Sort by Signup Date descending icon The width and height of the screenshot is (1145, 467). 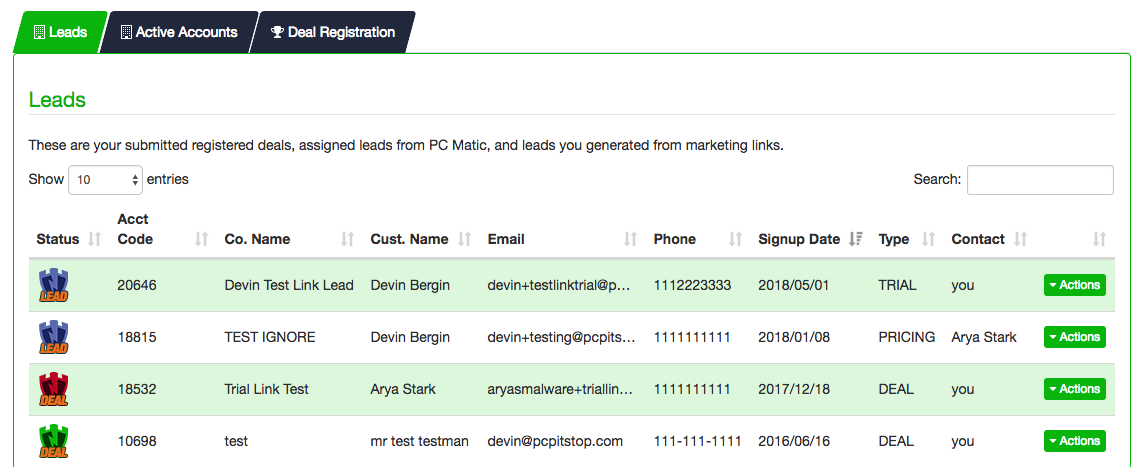[855, 239]
